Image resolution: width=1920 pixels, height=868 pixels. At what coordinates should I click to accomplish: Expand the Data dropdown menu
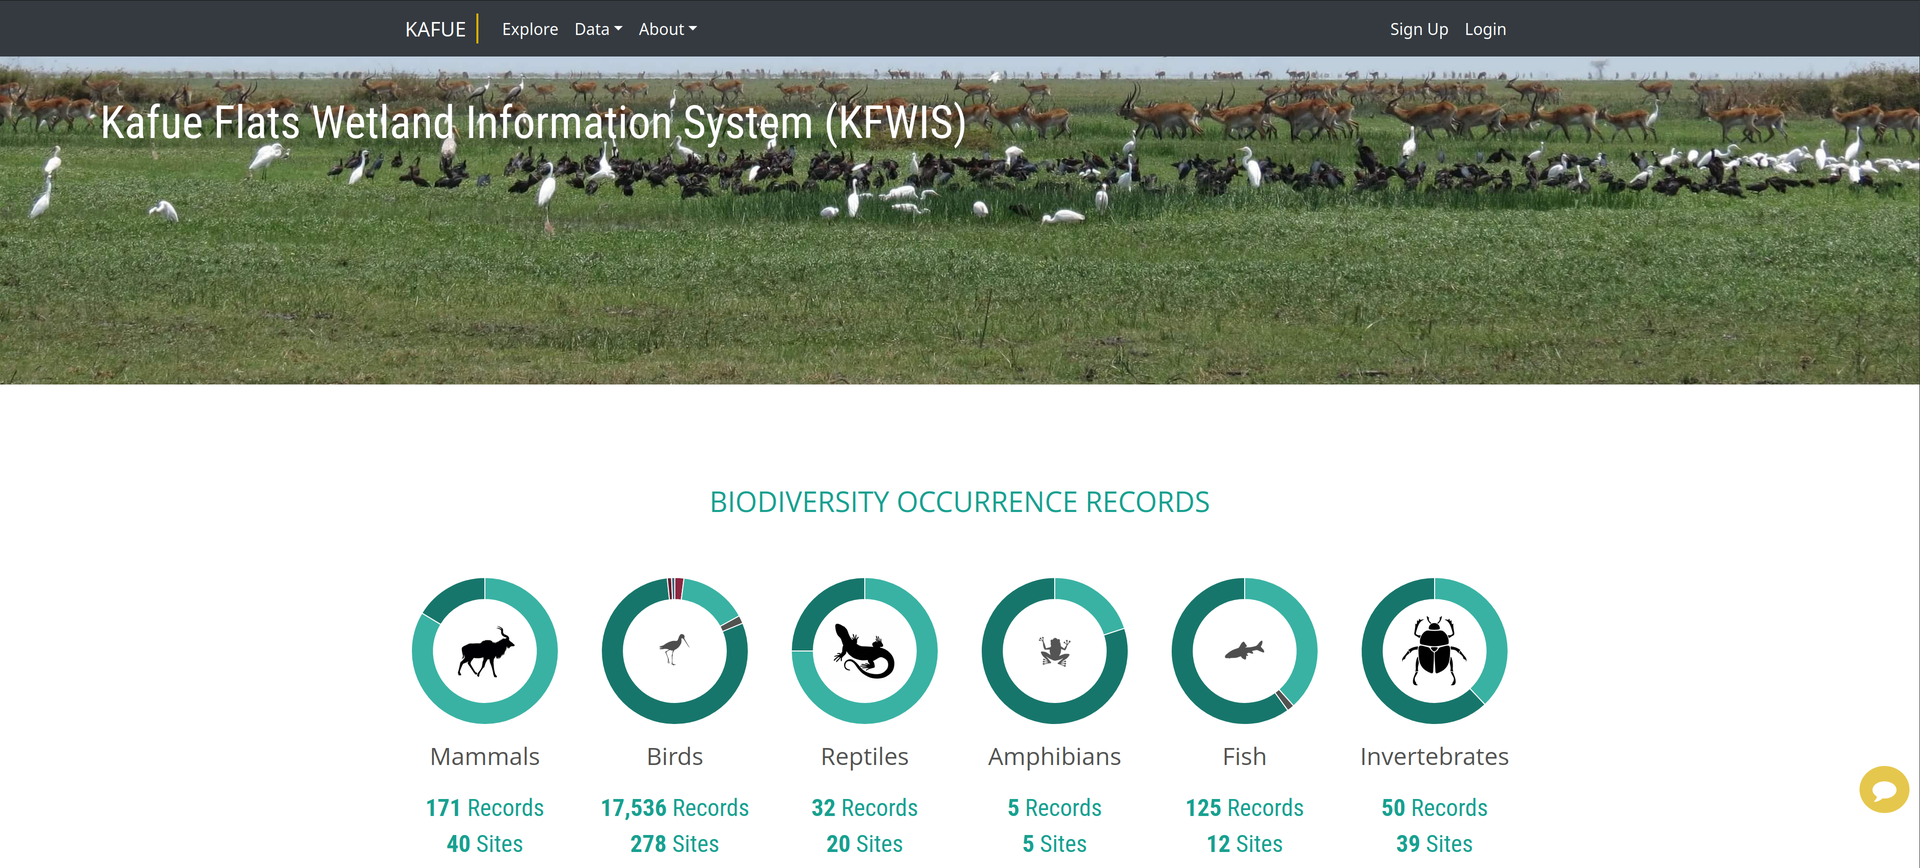tap(597, 29)
